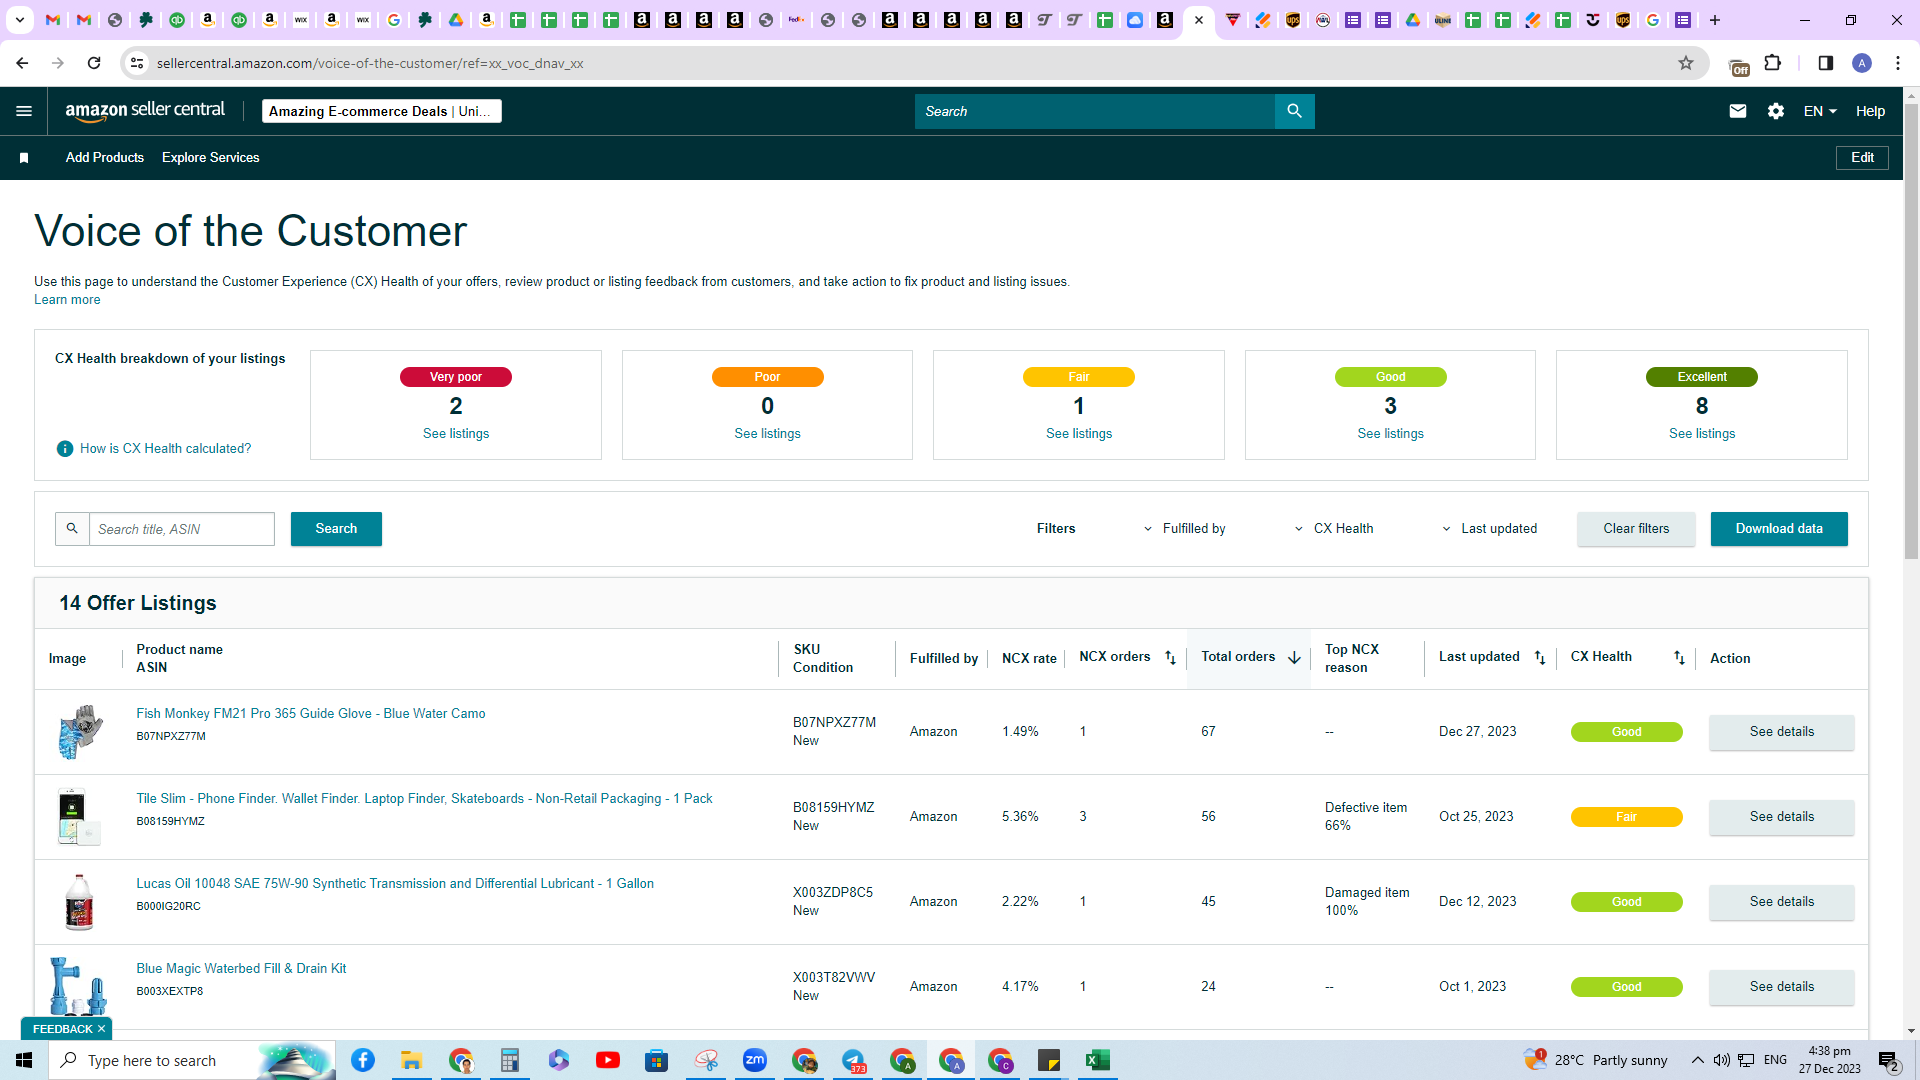Open Tile Slim Phone Finder product link
This screenshot has height=1080, width=1920.
(424, 799)
